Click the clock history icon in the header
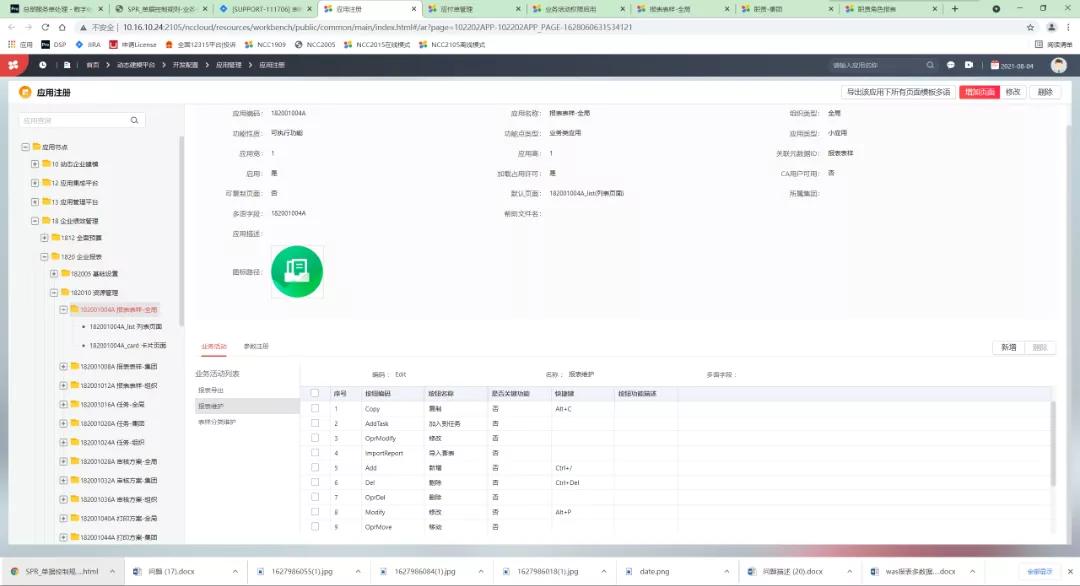 [43, 65]
